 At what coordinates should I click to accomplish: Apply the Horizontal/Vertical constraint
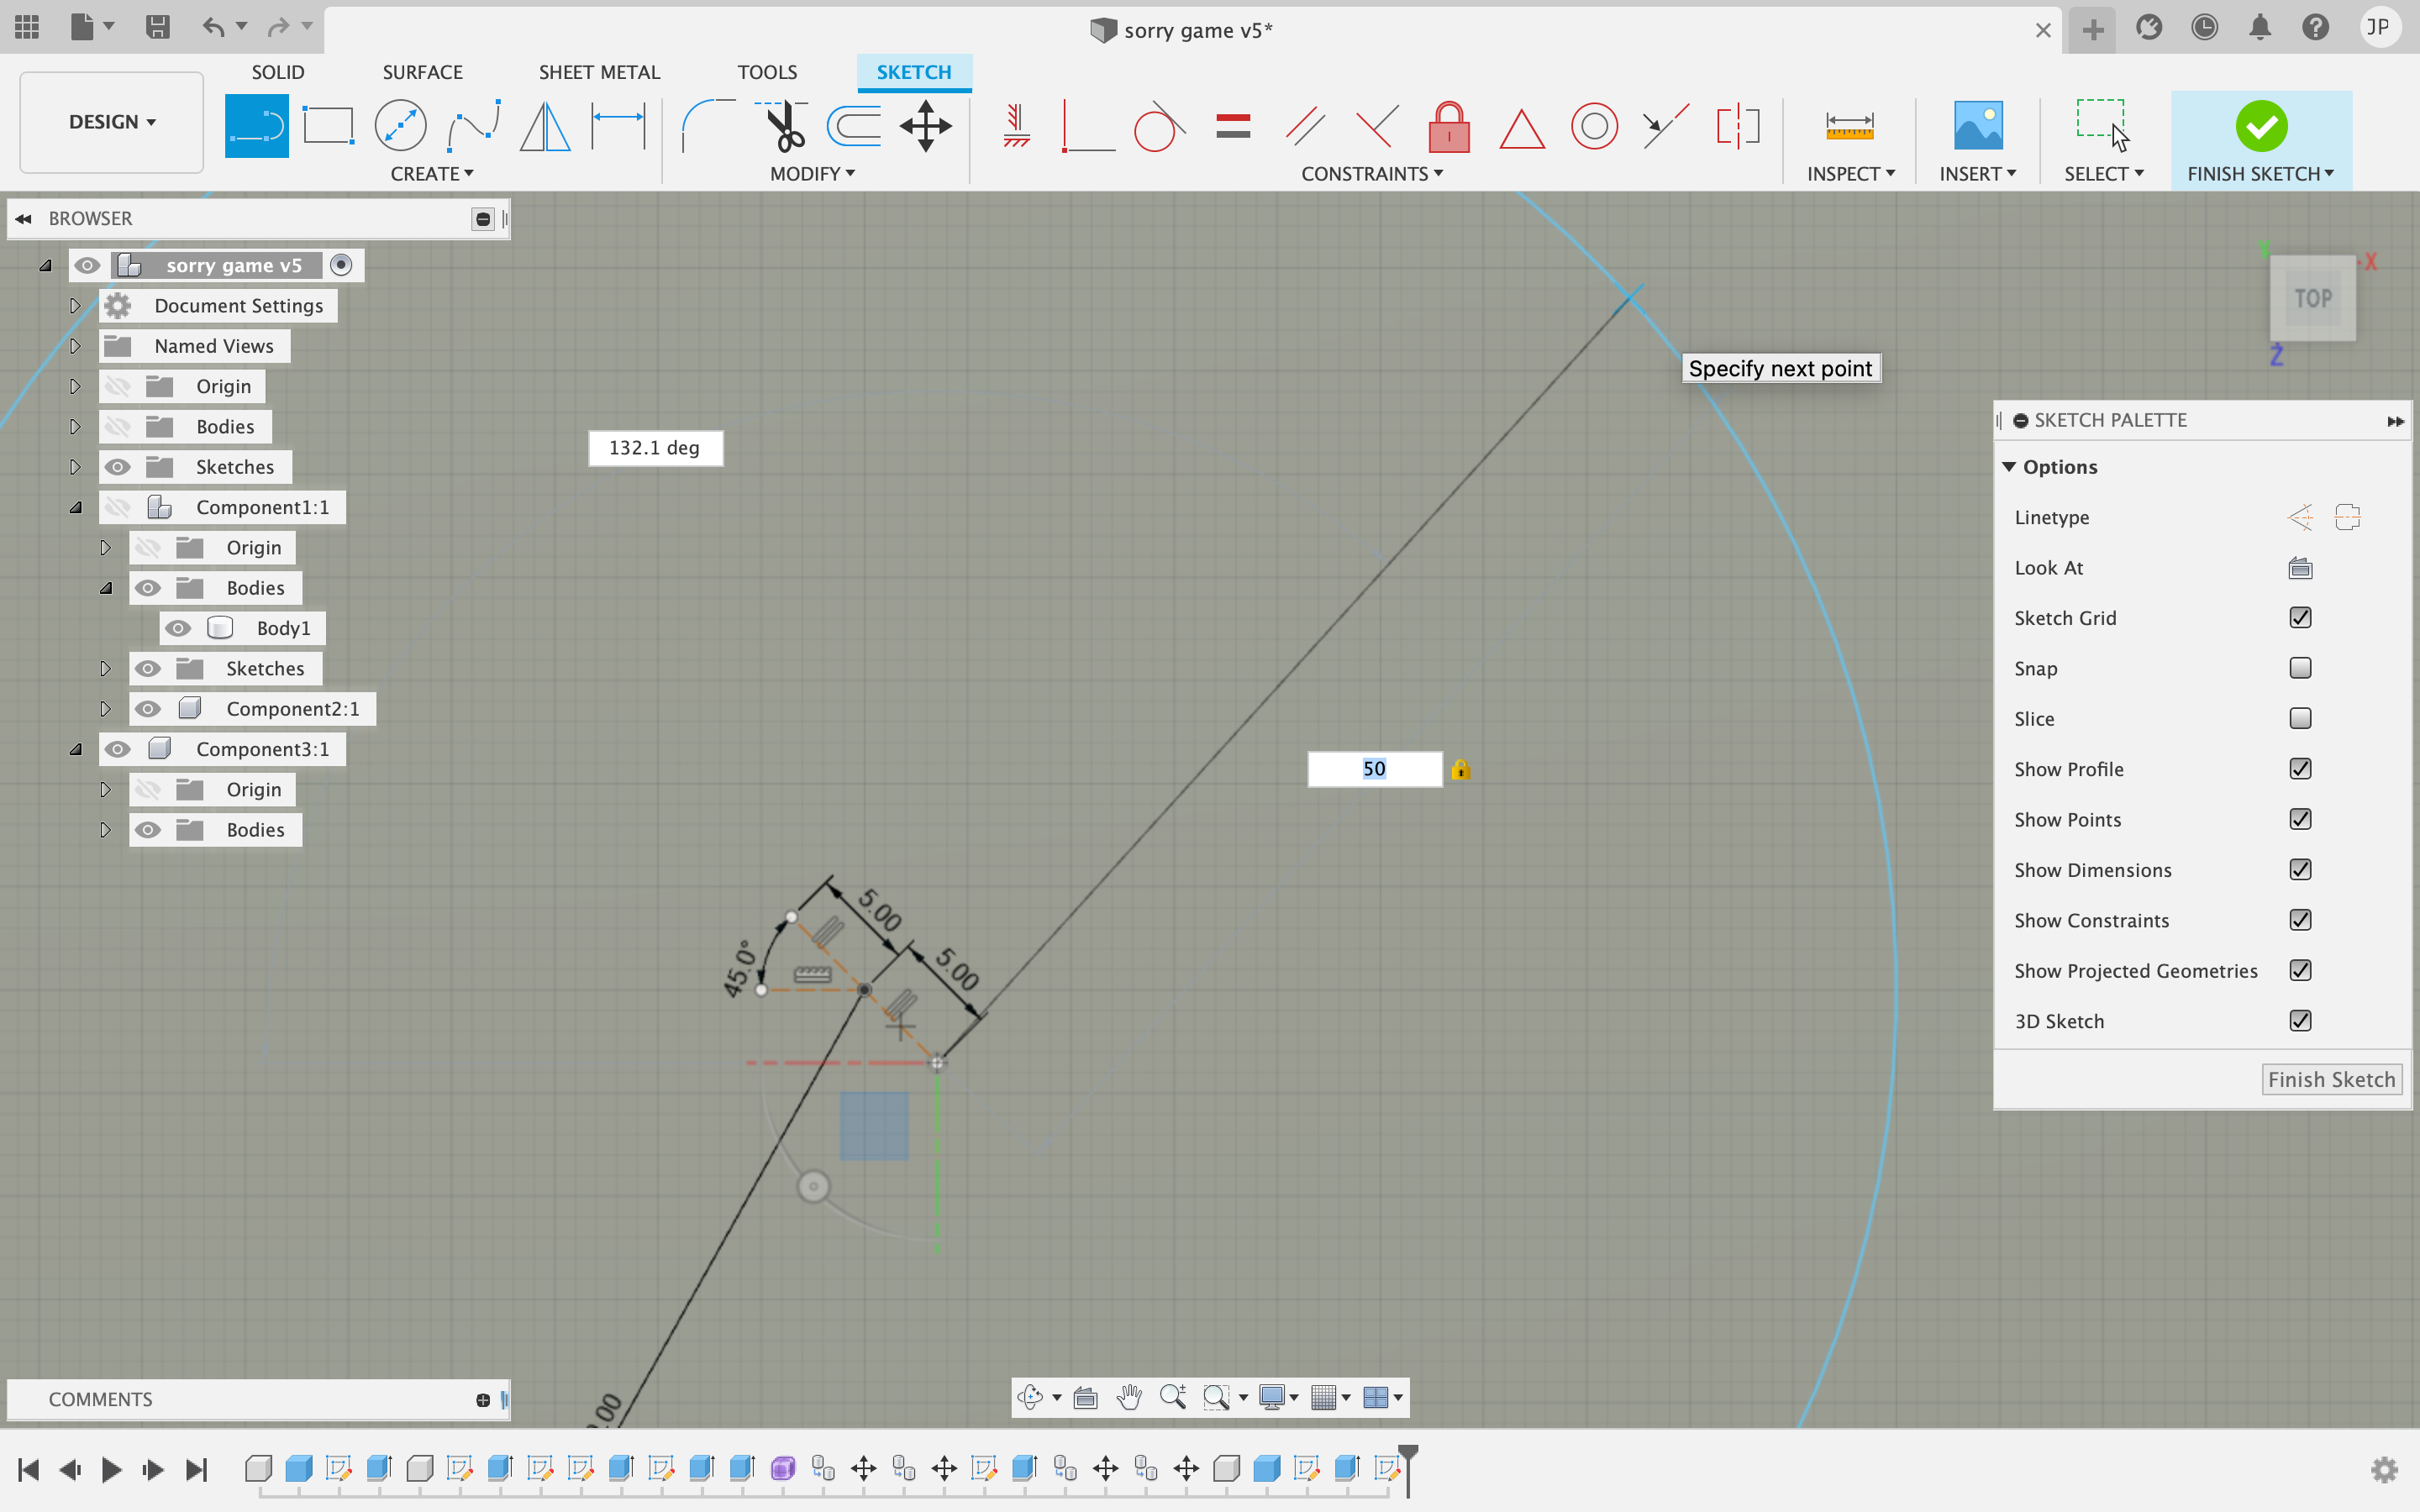(1016, 126)
